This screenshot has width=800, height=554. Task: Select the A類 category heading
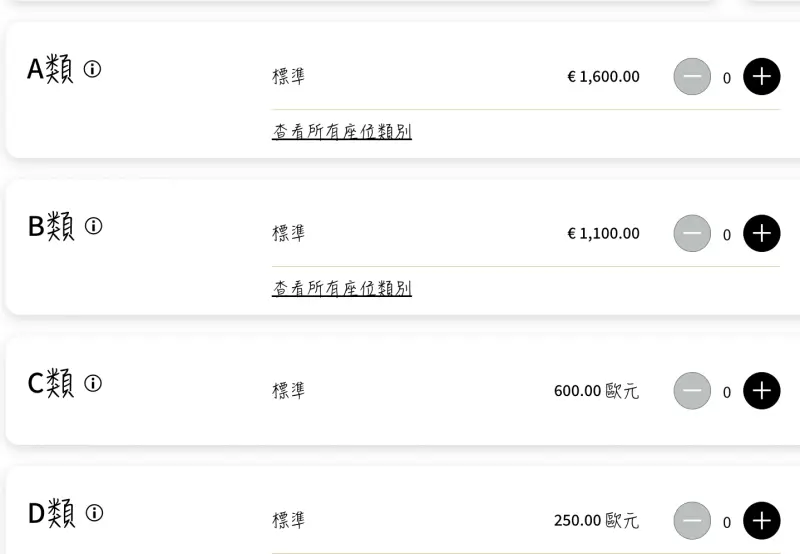[x=51, y=69]
